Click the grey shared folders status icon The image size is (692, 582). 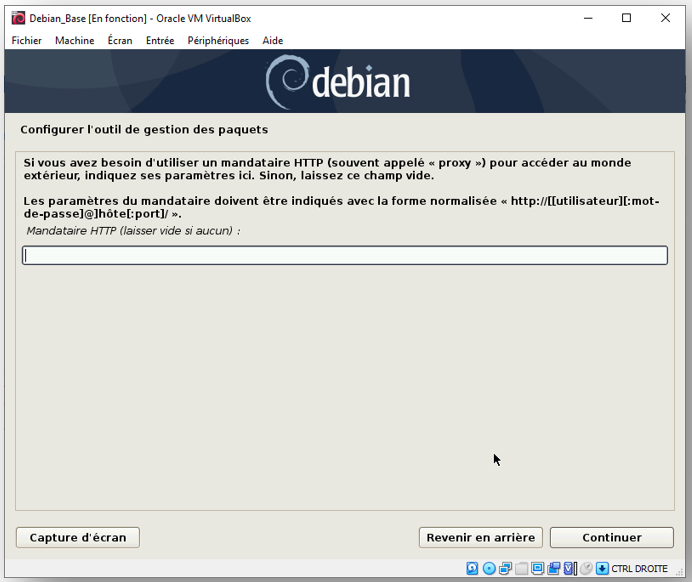(522, 568)
